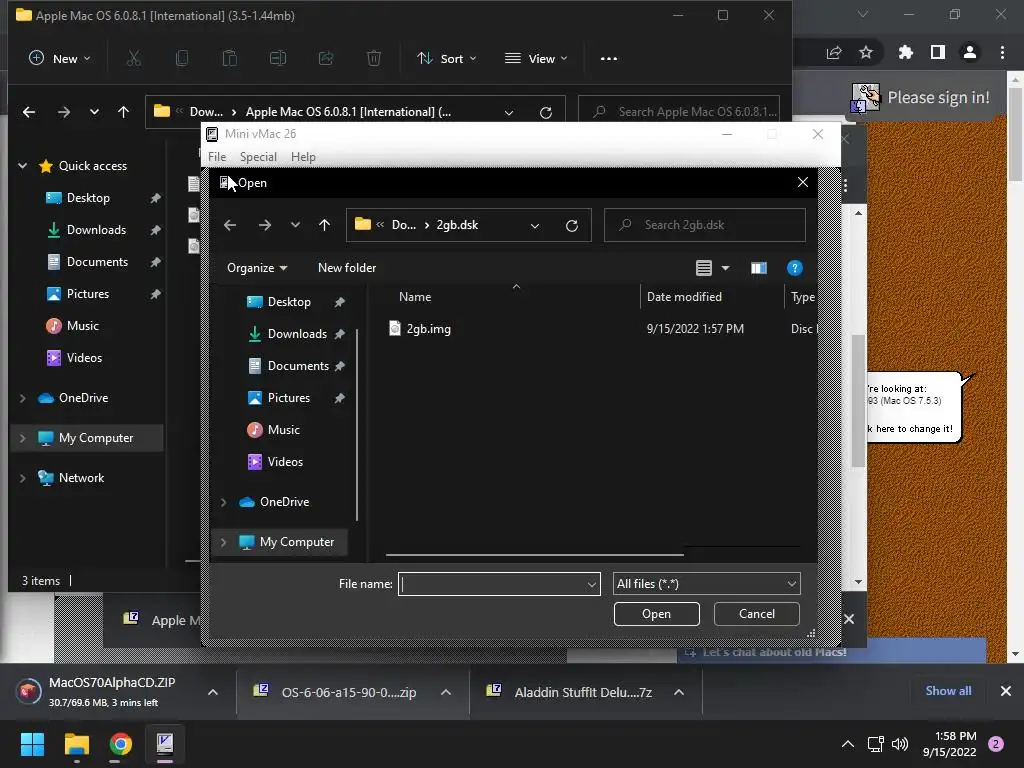Select Music in File Explorer sidebar

click(82, 326)
